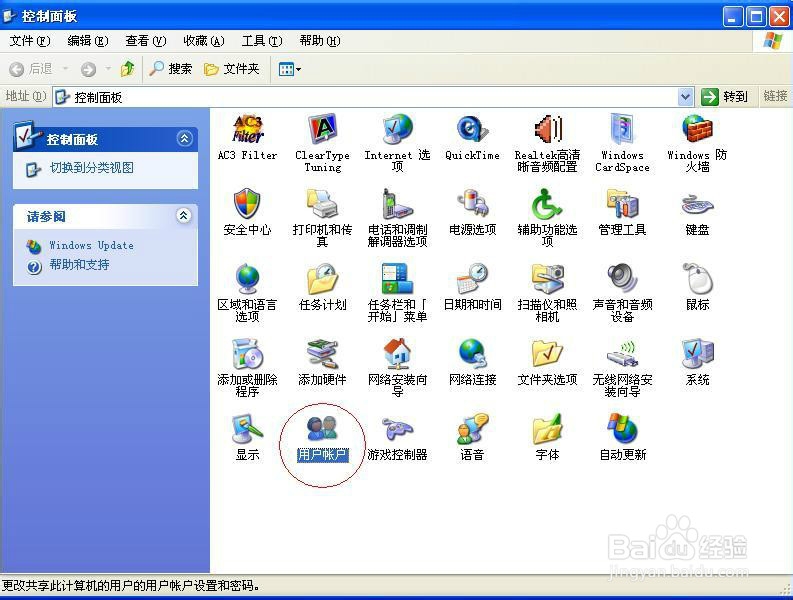Open 电源选项 icon
793x600 pixels.
472,204
